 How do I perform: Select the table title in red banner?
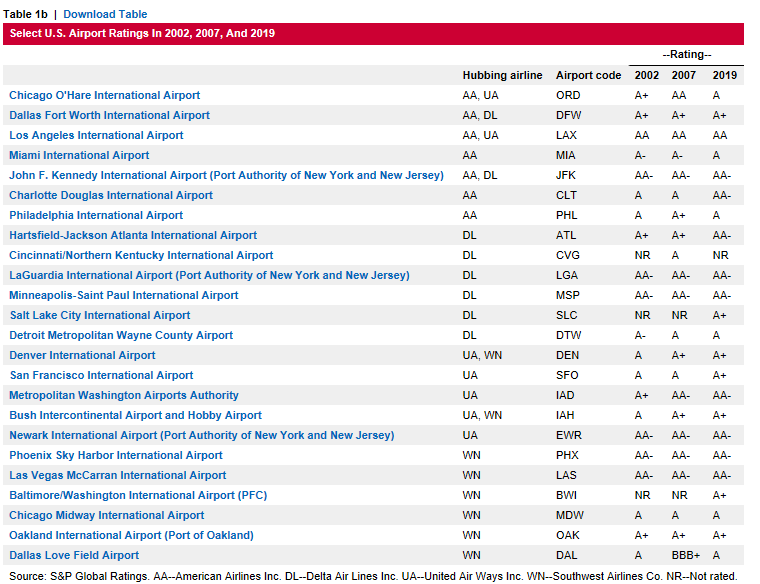click(x=142, y=33)
